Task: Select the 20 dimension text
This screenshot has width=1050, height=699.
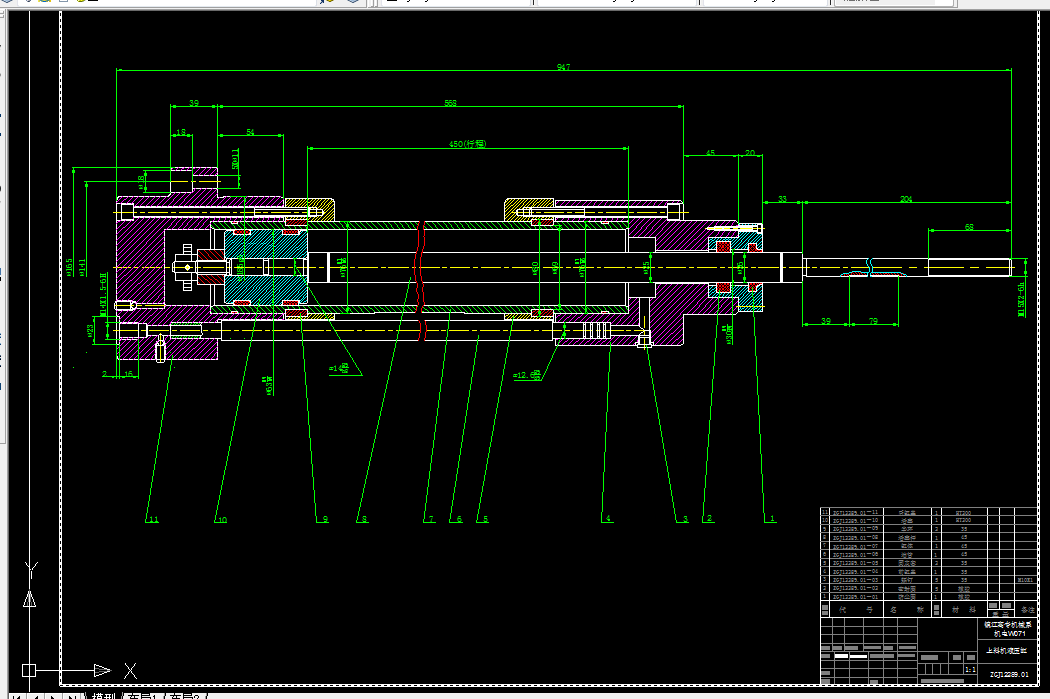Action: click(750, 153)
